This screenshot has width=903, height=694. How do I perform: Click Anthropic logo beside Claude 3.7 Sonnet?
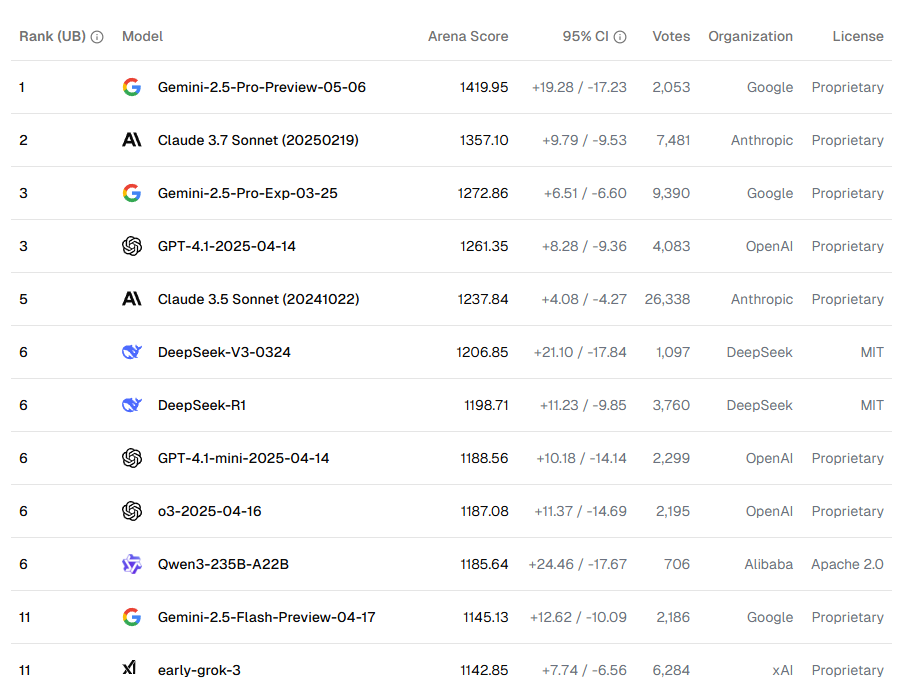click(x=132, y=140)
